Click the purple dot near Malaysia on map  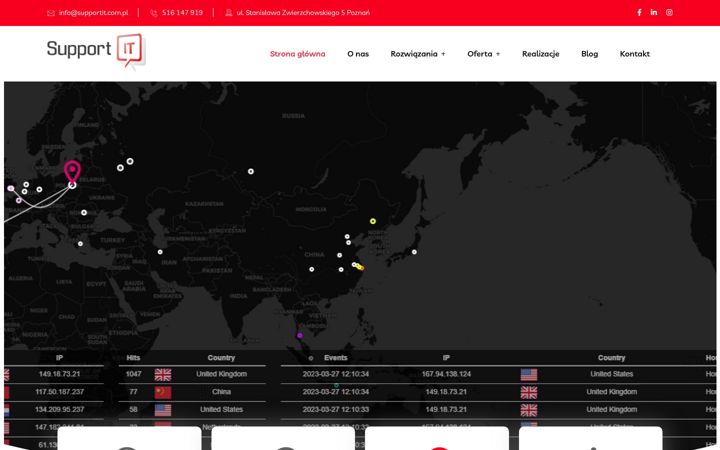pyautogui.click(x=300, y=336)
